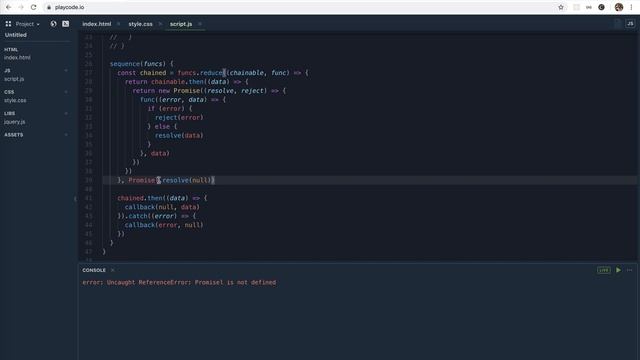Click on the funcs.reduce call
The image size is (640, 360).
[x=200, y=73]
